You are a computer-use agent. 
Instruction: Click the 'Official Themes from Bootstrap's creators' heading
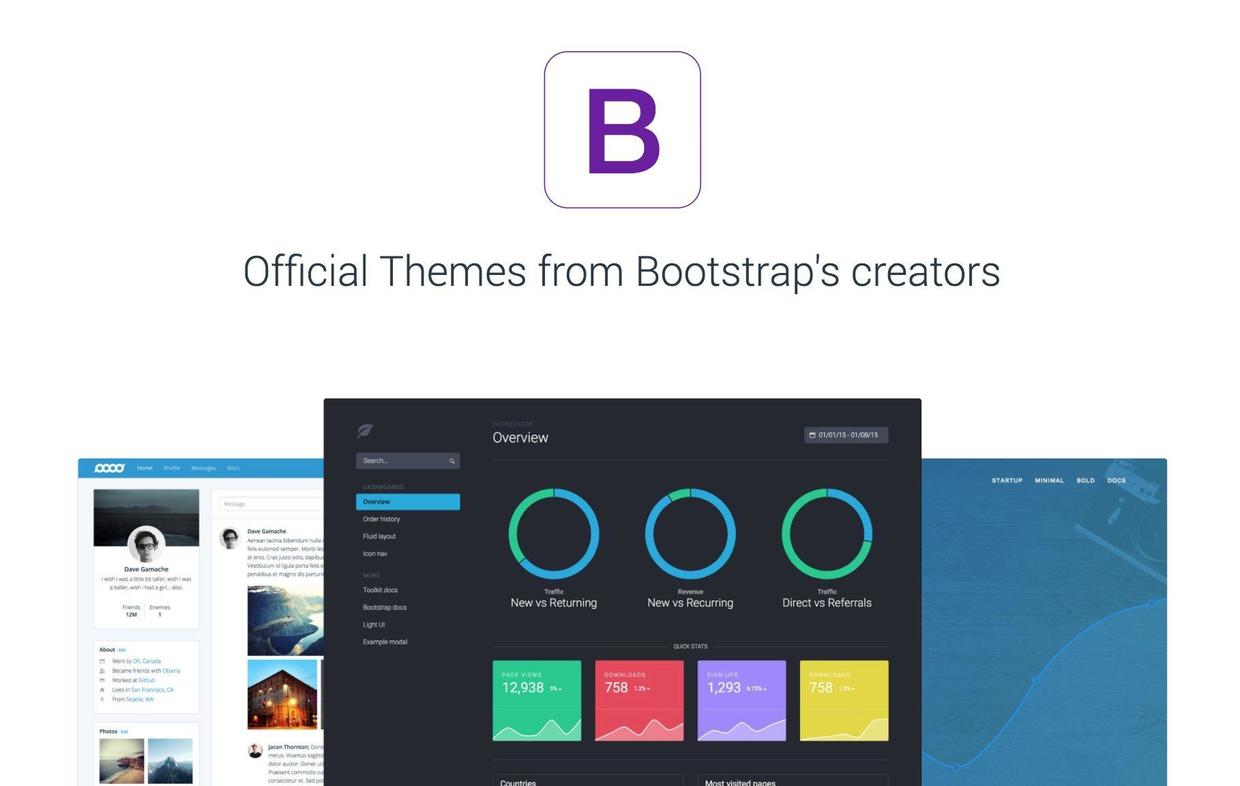[x=621, y=271]
